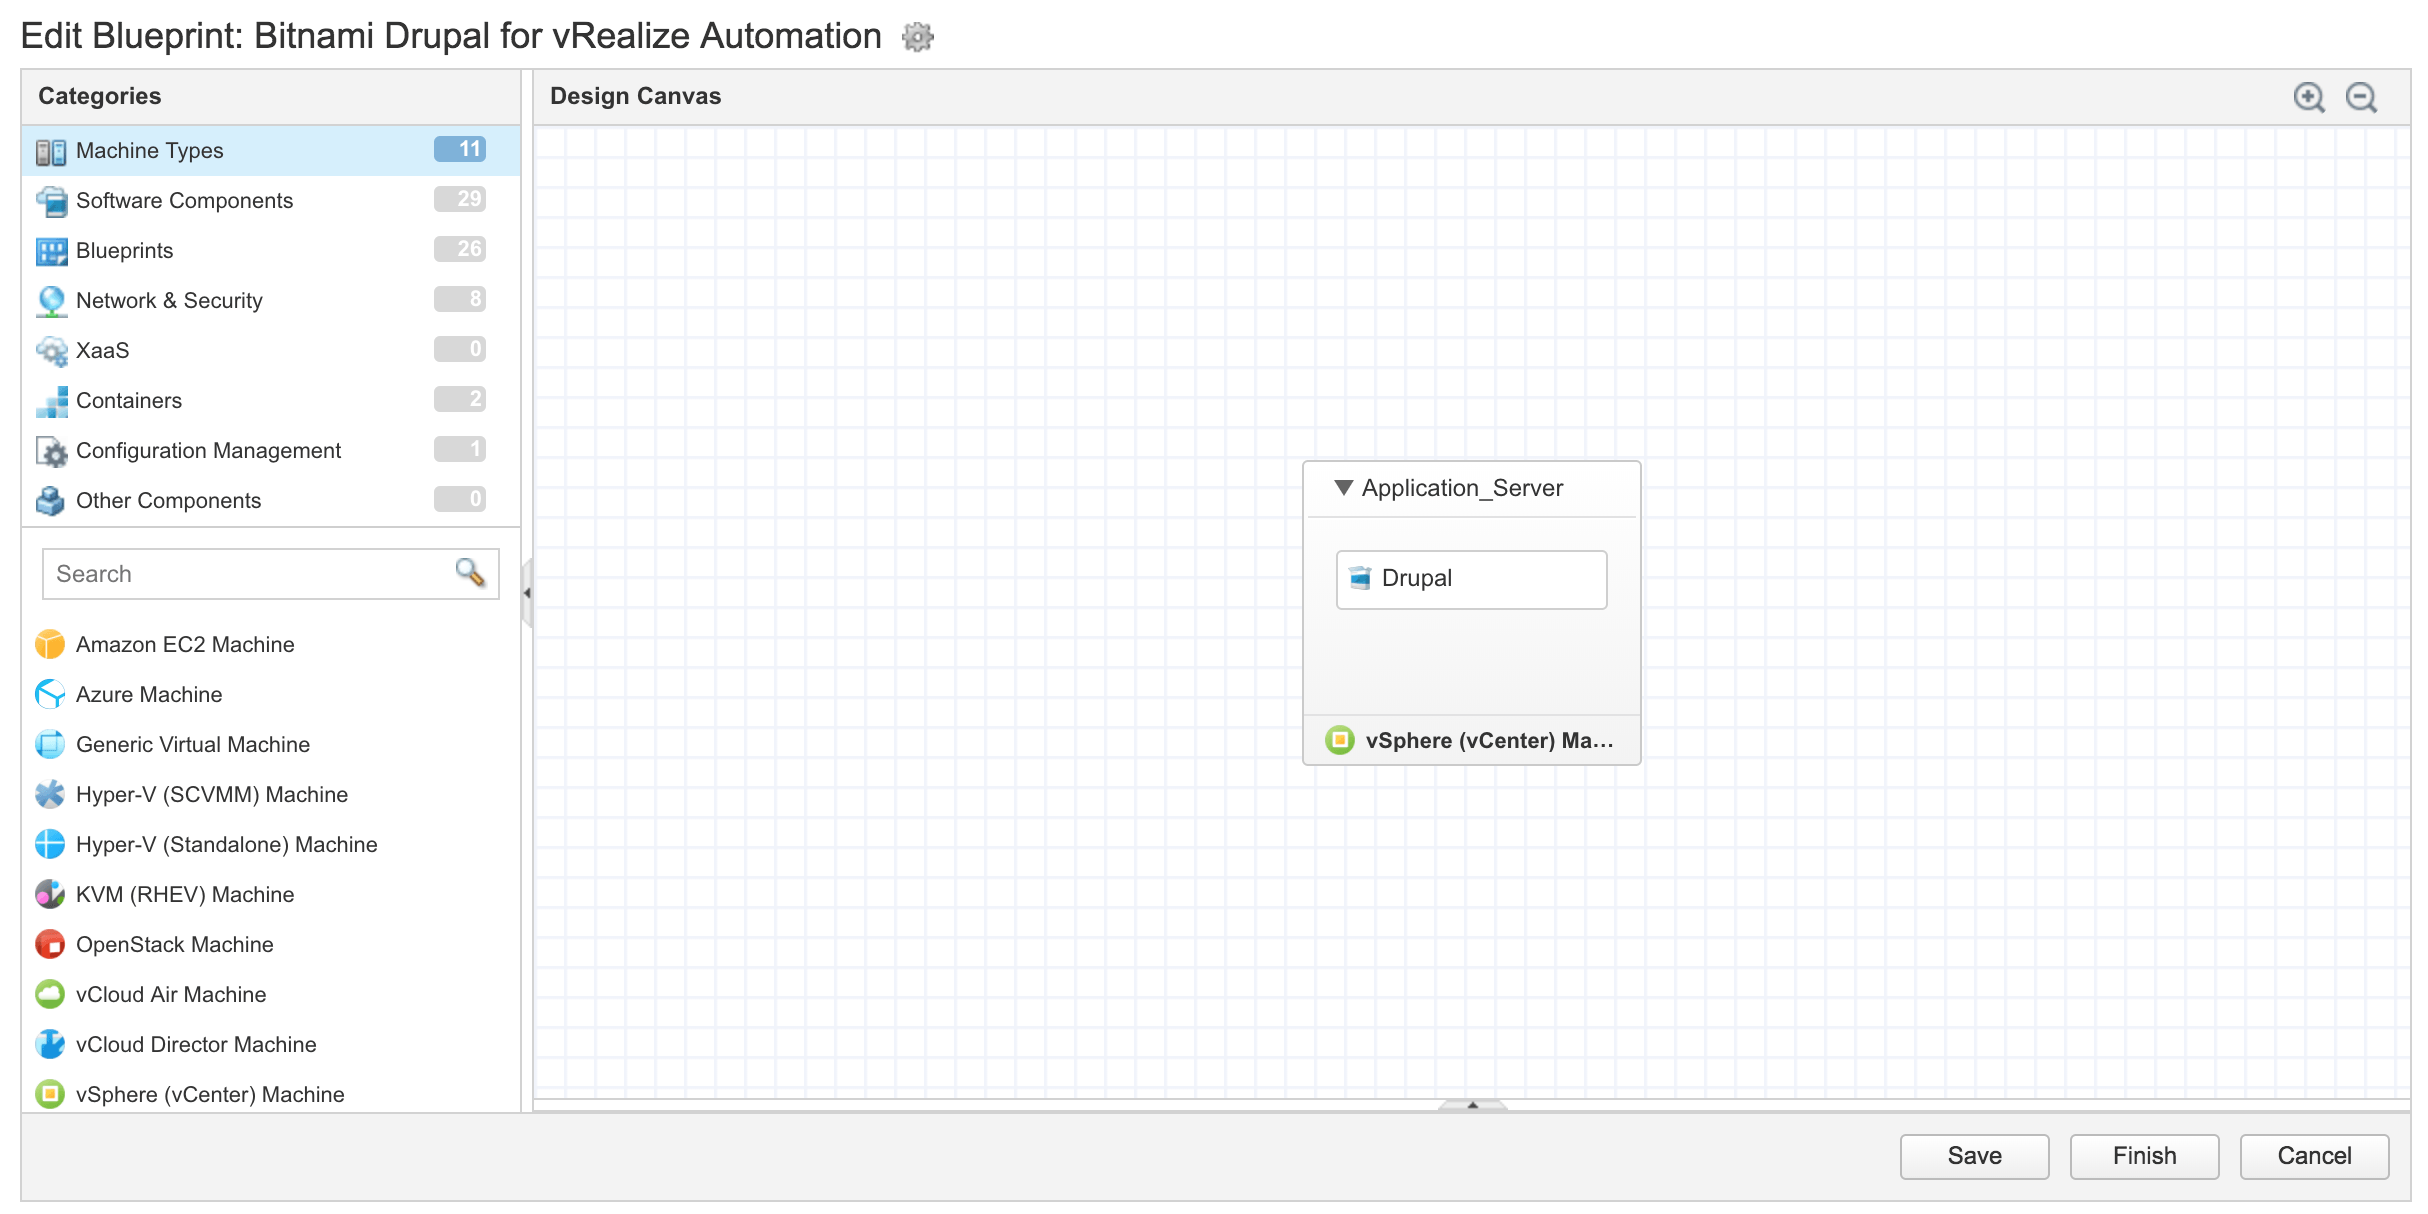
Task: Click the Blueprints count badge 26
Action: [x=460, y=249]
